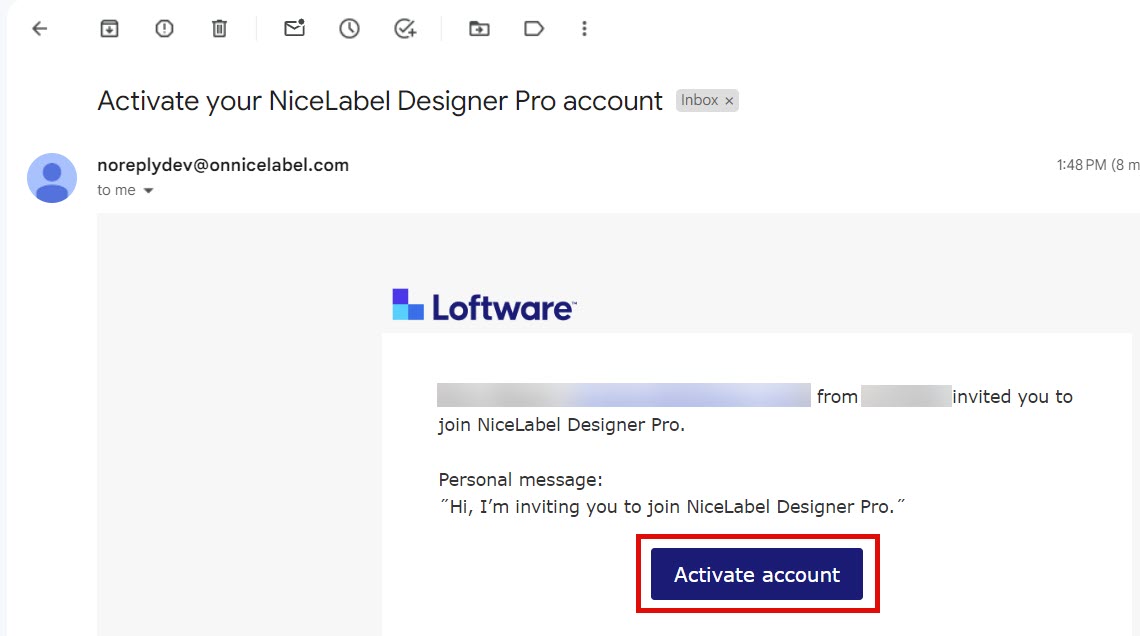This screenshot has width=1140, height=636.
Task: Click the Inbox label chip
Action: click(700, 101)
